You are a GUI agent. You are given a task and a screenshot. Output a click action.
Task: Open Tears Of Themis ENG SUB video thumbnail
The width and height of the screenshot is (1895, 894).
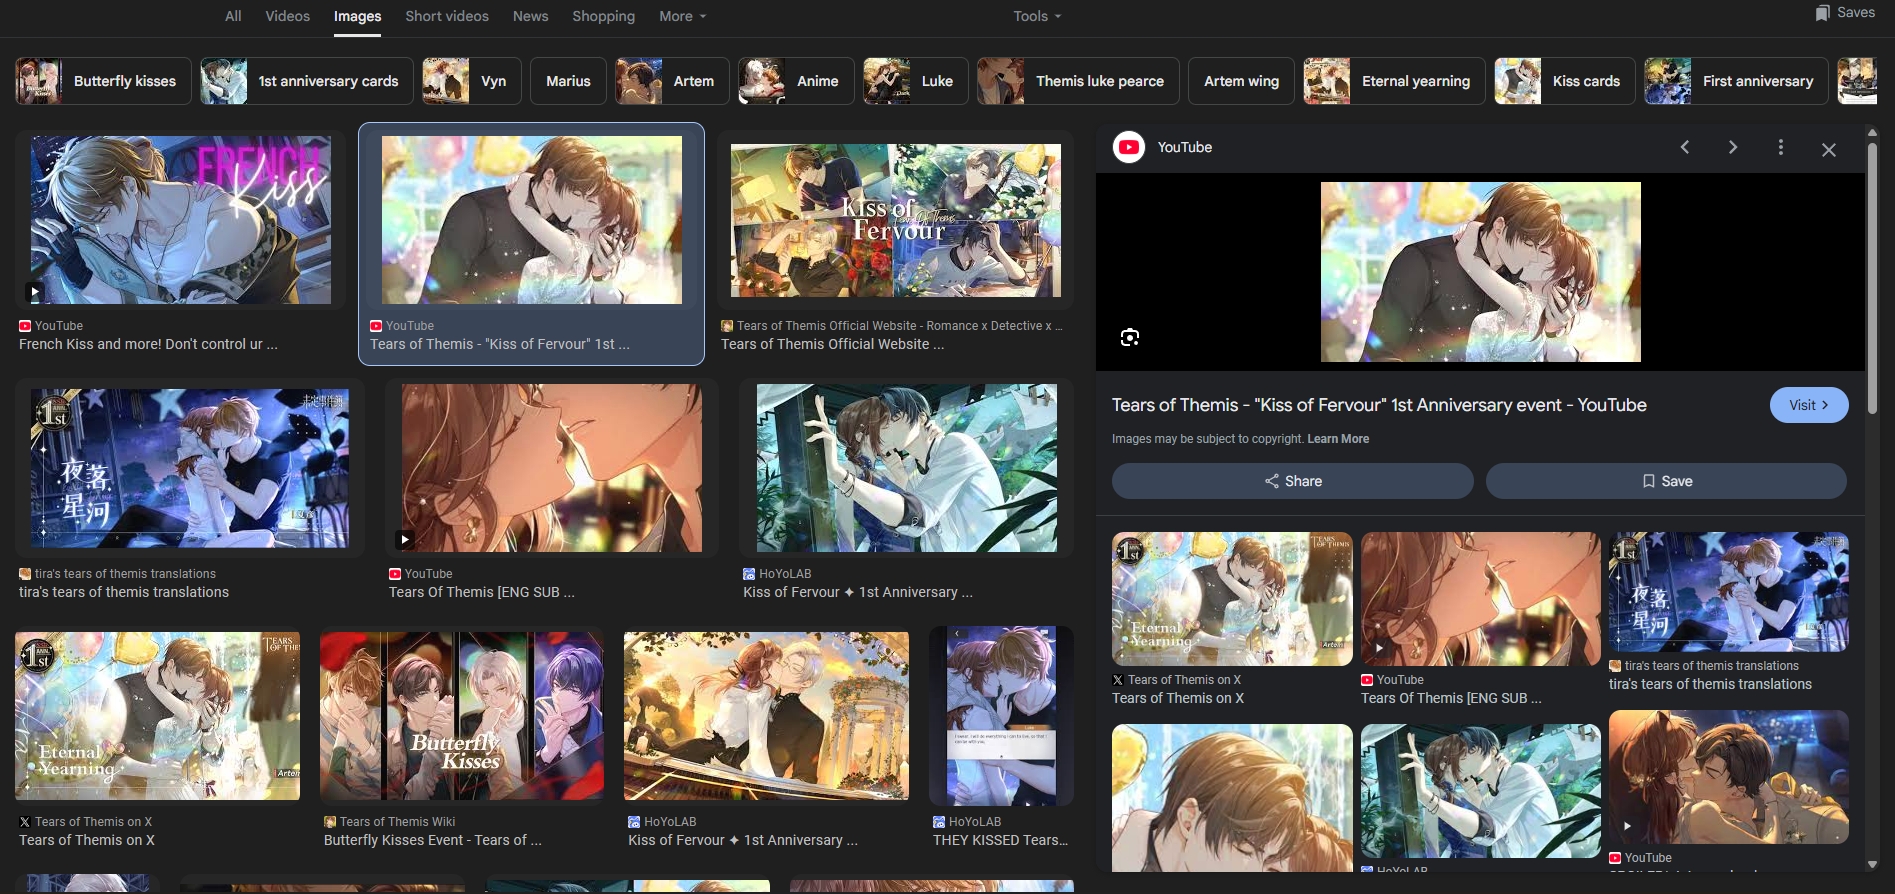click(552, 469)
